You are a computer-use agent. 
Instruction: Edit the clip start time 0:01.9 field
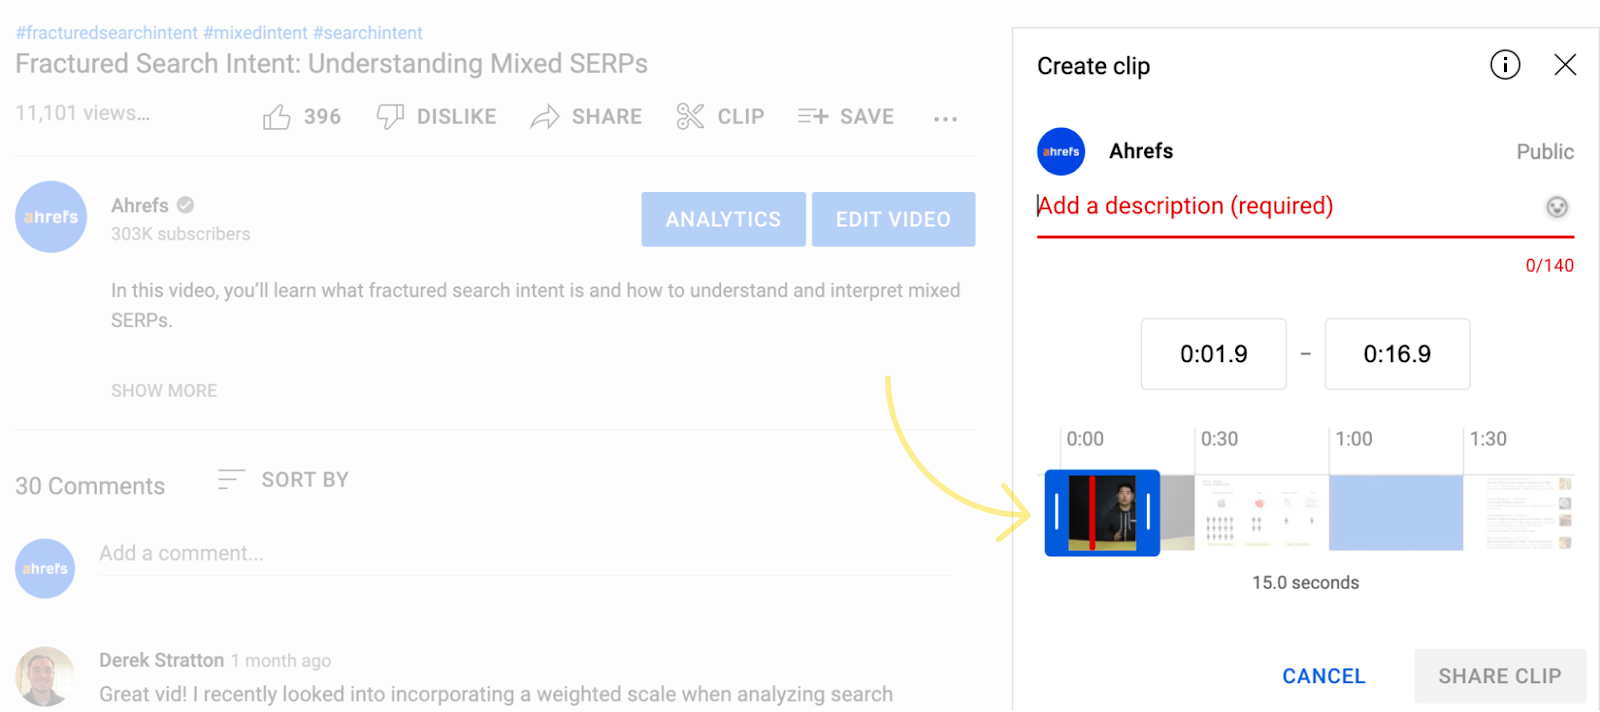point(1212,354)
